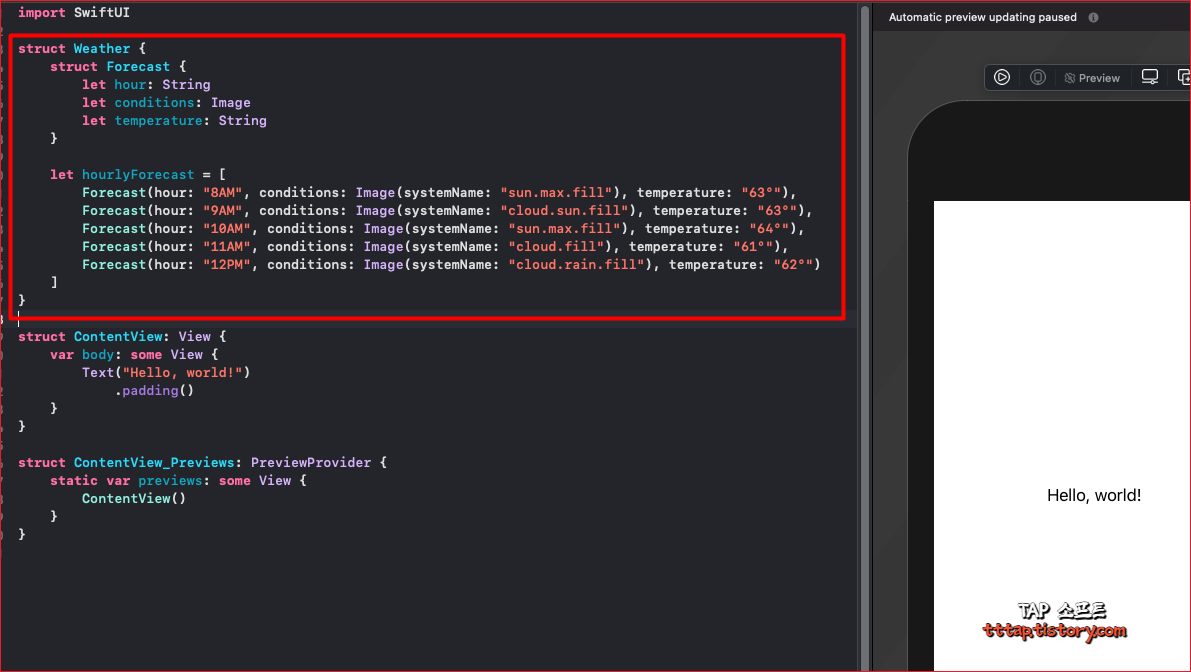The width and height of the screenshot is (1191, 672).
Task: Click the "64°" temperature string
Action: (769, 229)
